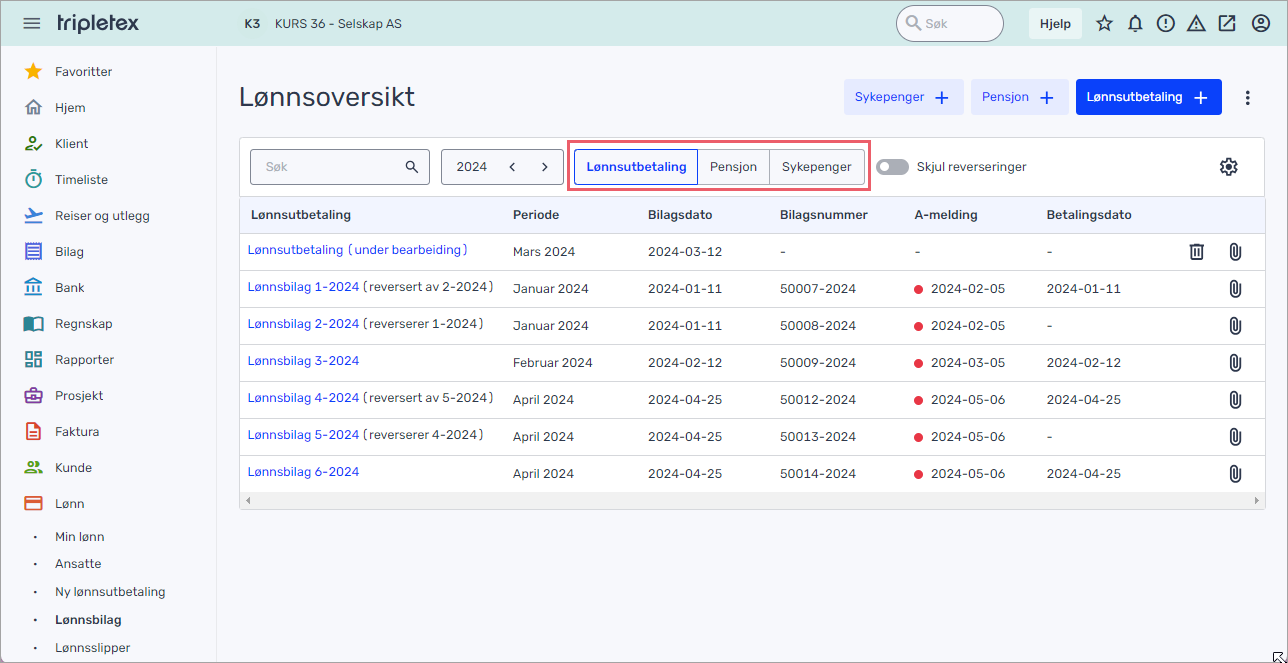Open Lønnsbilag 4-2024 link
1288x663 pixels.
click(x=303, y=398)
